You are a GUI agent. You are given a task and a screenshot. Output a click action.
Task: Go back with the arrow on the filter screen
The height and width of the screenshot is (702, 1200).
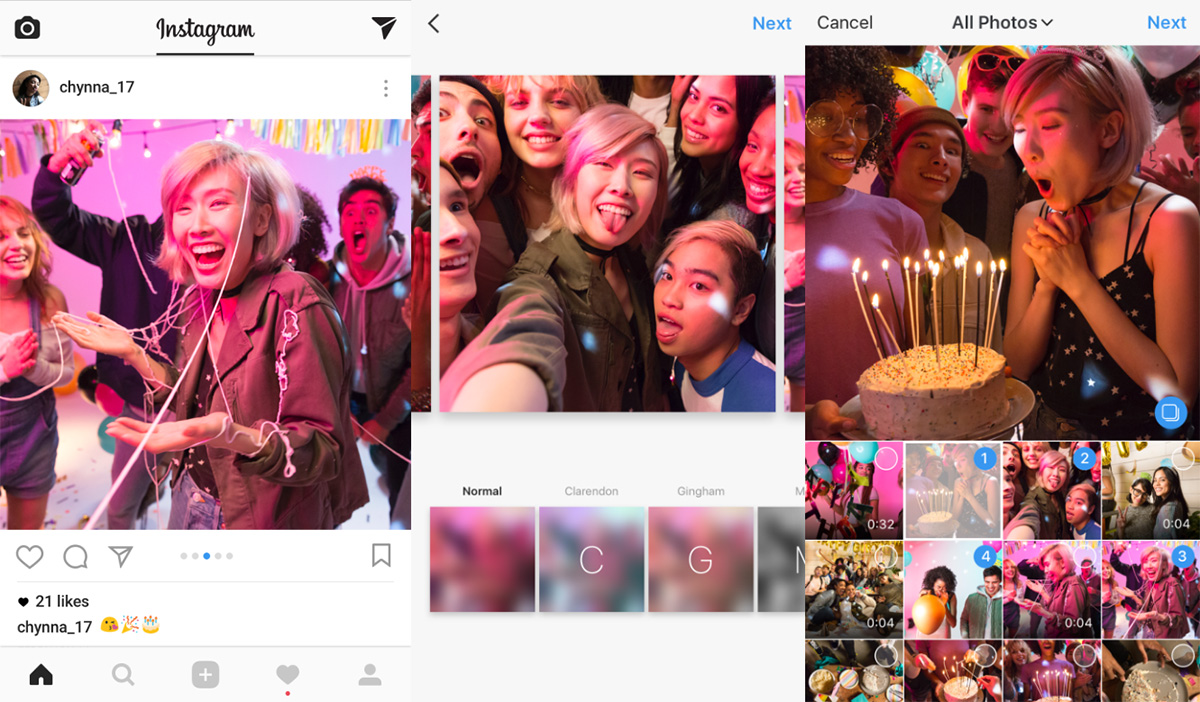coord(434,23)
